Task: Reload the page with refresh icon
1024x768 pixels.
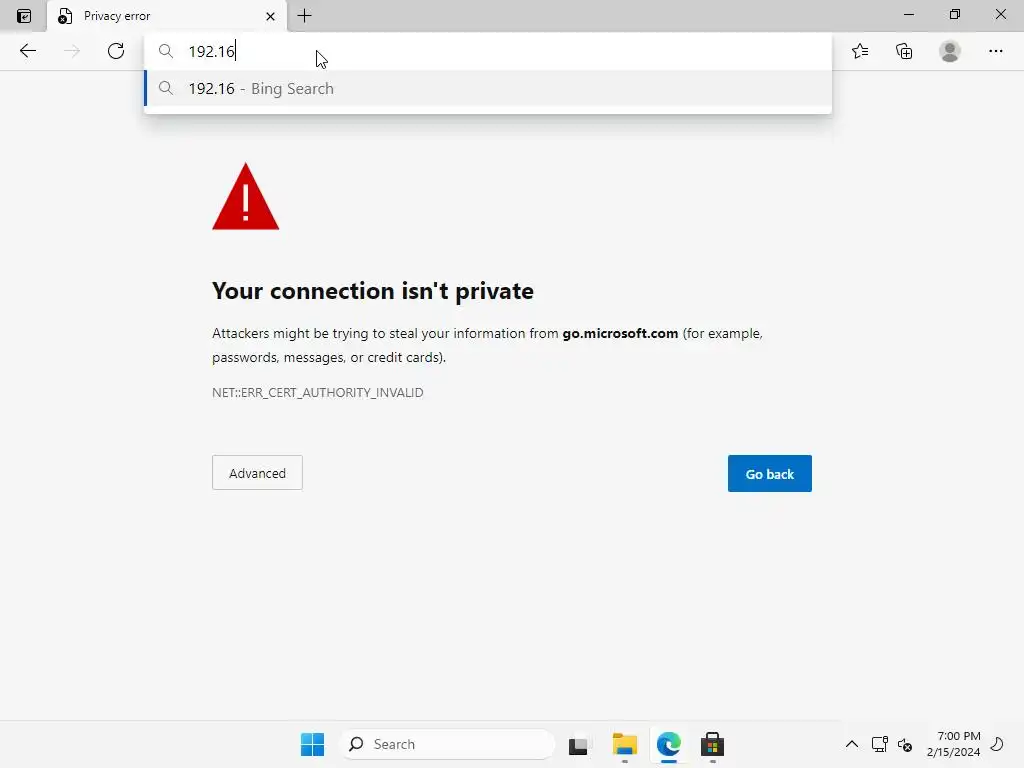Action: 116,51
